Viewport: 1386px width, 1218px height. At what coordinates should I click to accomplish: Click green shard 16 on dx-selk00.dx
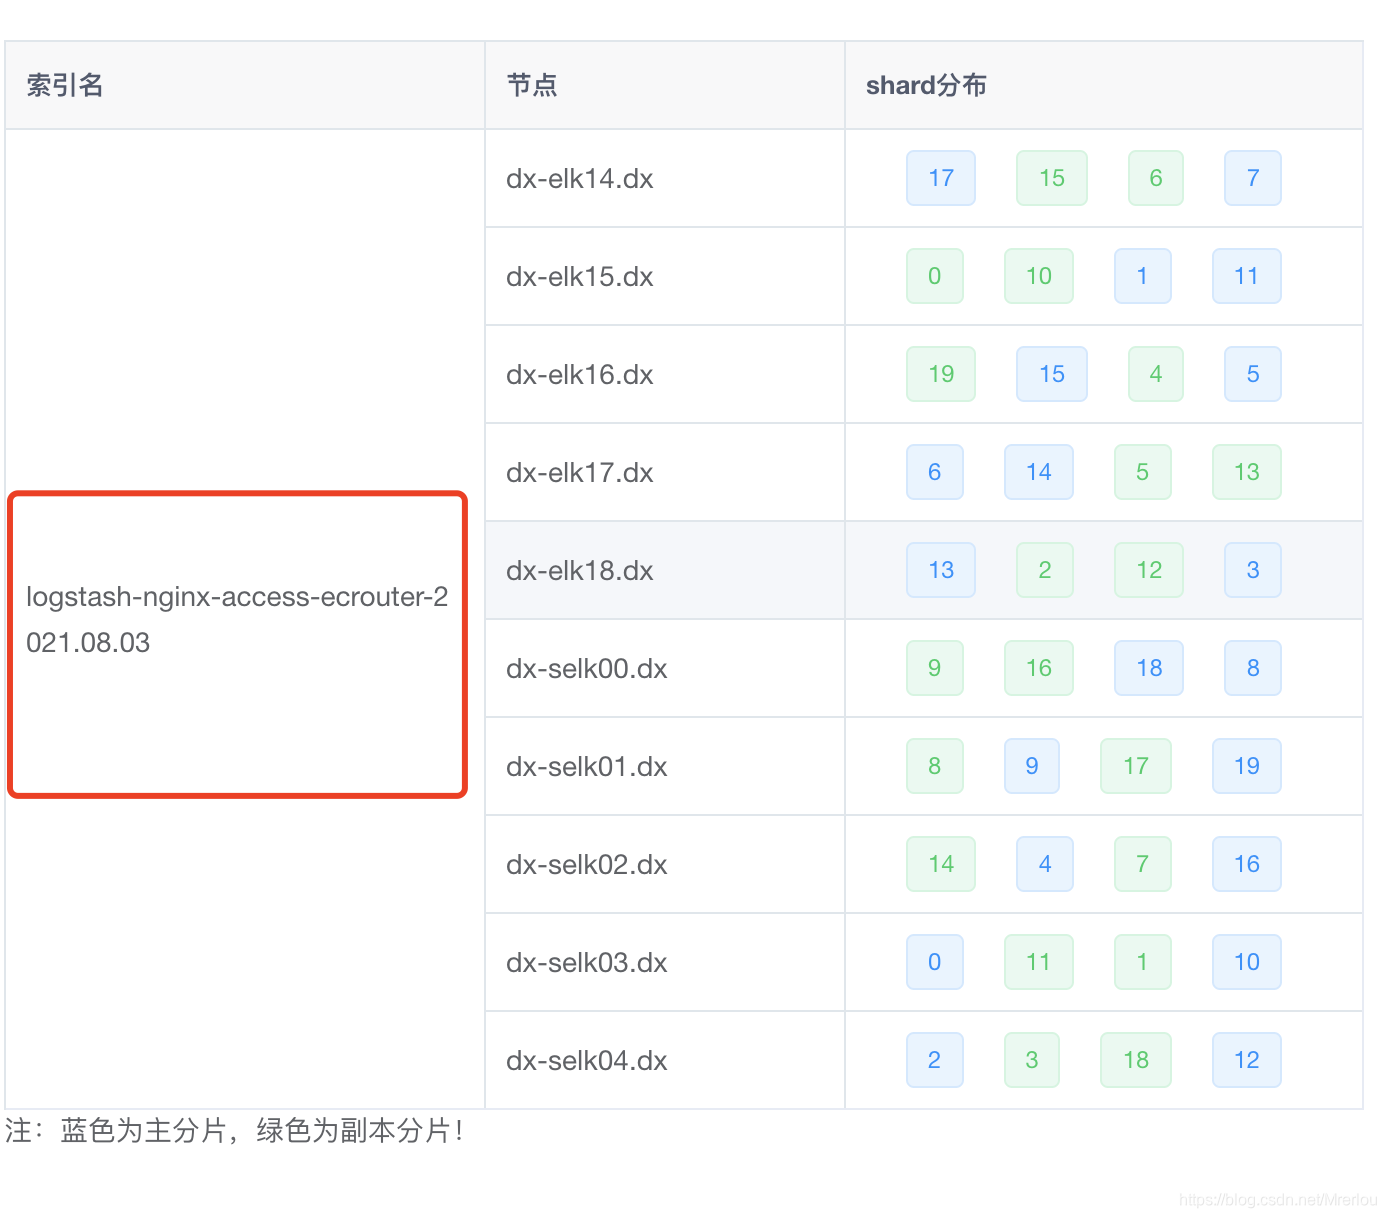[x=1039, y=668]
